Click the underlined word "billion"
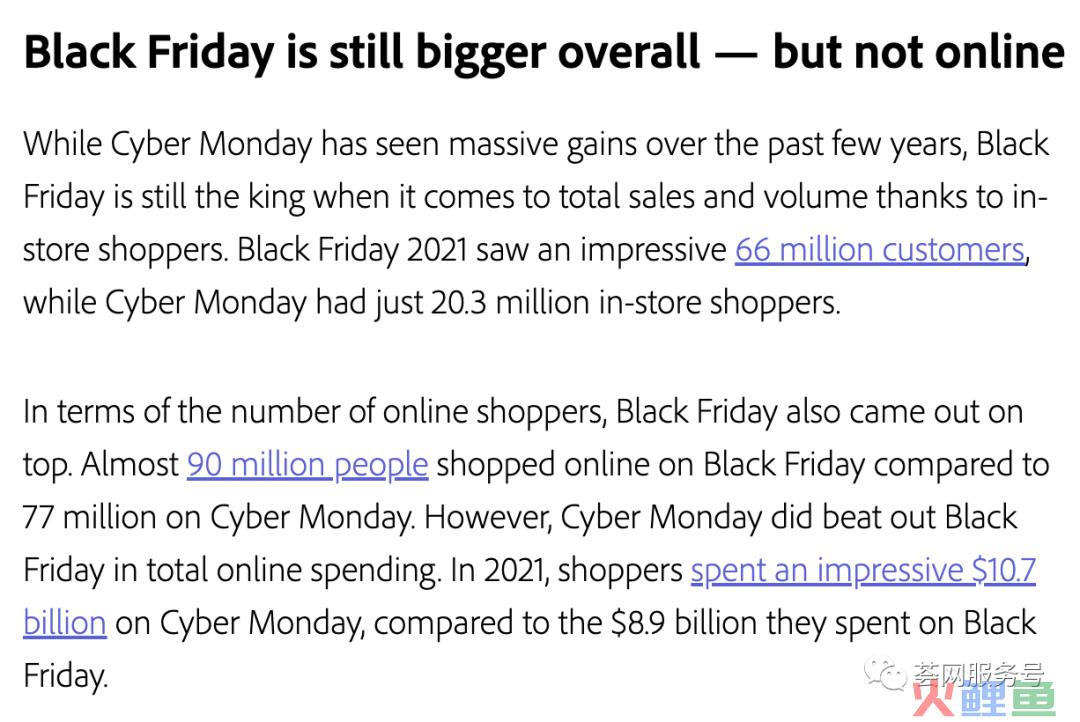Viewport: 1080px width, 722px height. [x=65, y=623]
